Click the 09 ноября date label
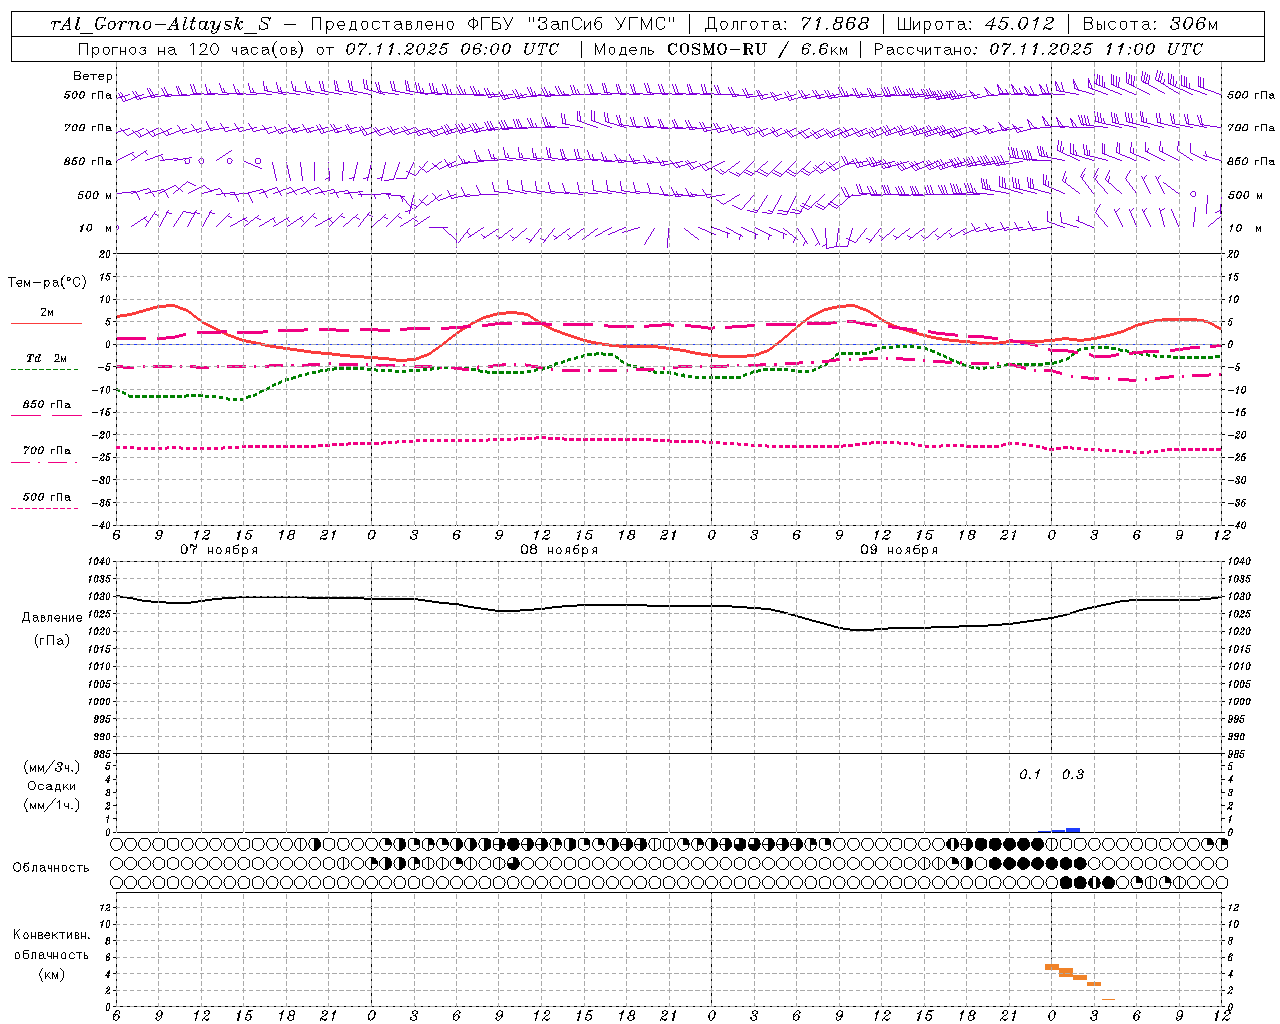 tap(899, 550)
